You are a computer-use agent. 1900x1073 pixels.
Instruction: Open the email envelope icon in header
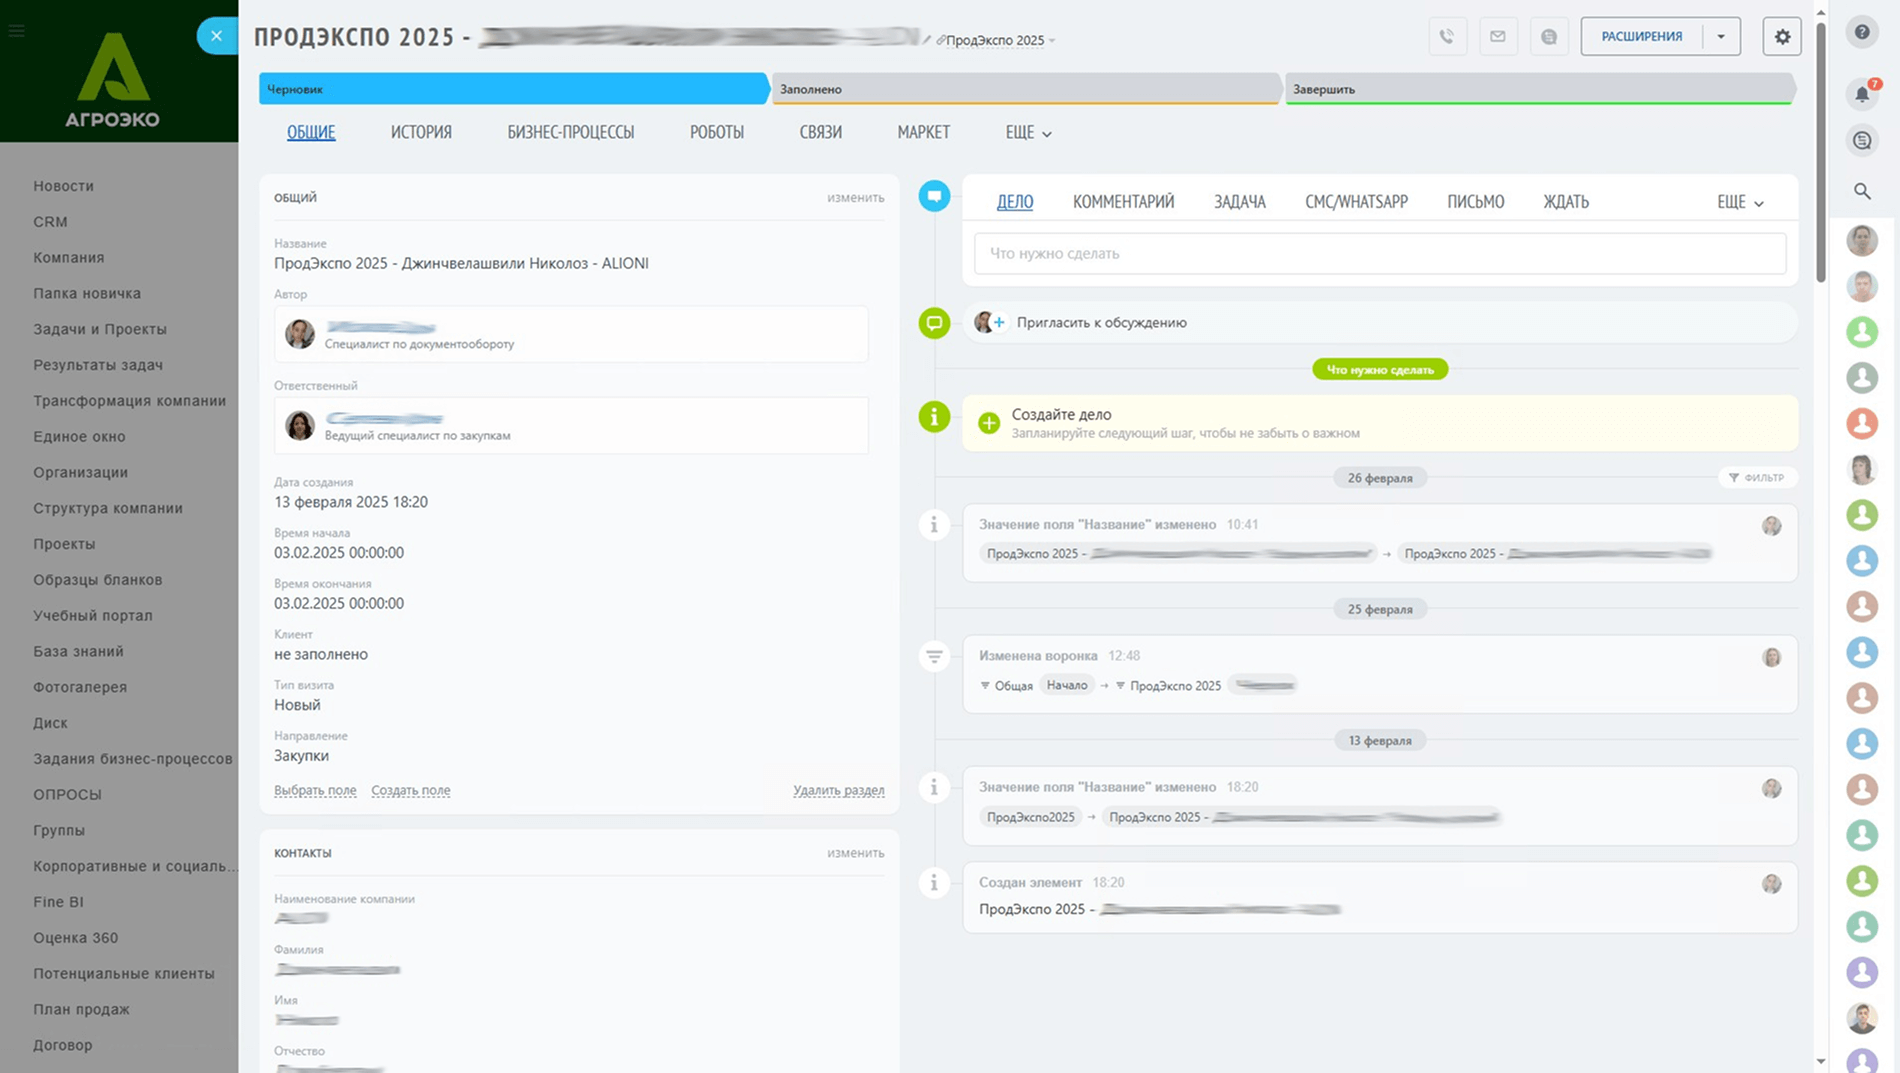(1497, 36)
